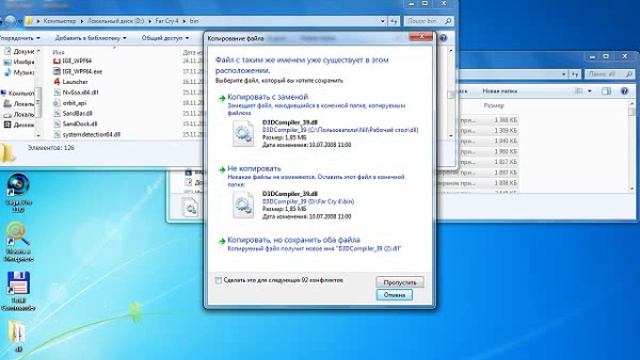Click Компьютер in the address breadcrumb
The height and width of the screenshot is (360, 640).
[x=60, y=21]
